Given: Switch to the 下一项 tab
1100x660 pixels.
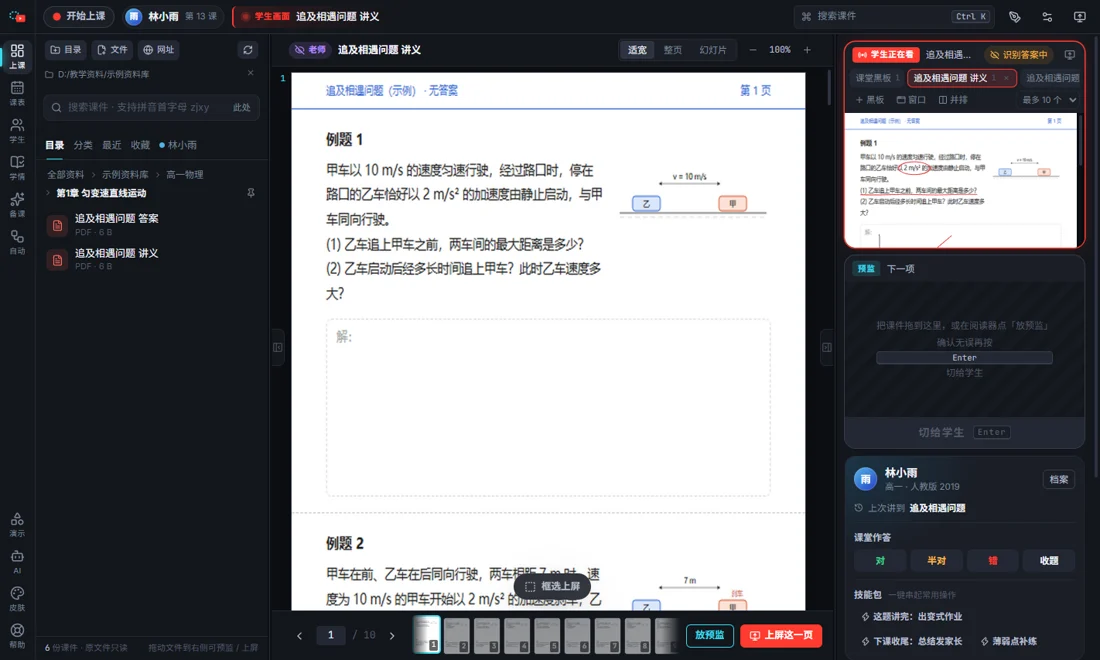Looking at the screenshot, I should pos(900,269).
